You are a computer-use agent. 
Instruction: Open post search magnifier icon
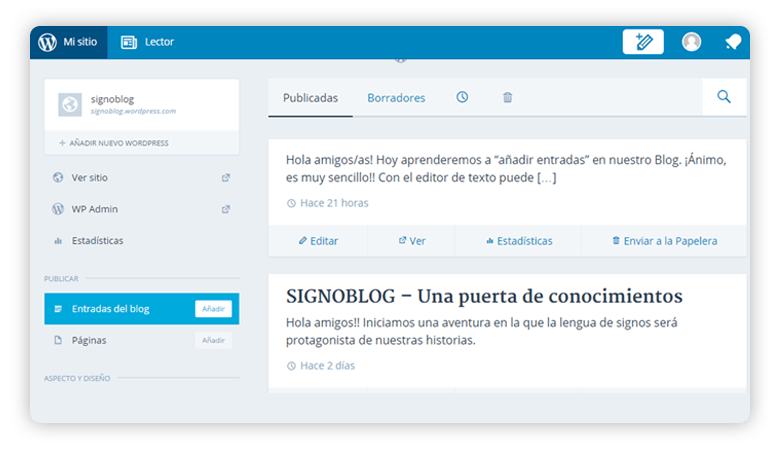pyautogui.click(x=724, y=96)
